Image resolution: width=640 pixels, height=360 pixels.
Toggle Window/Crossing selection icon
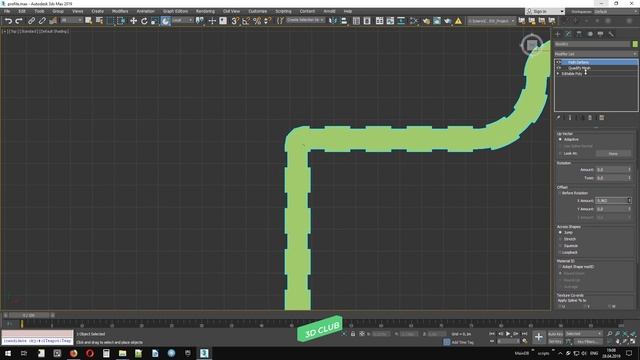121,20
